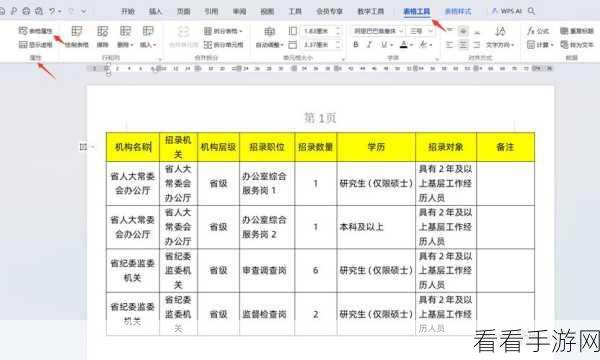Screen dimensions: 600x360
Task: Click the table move handle beside the table
Action: tap(83, 147)
